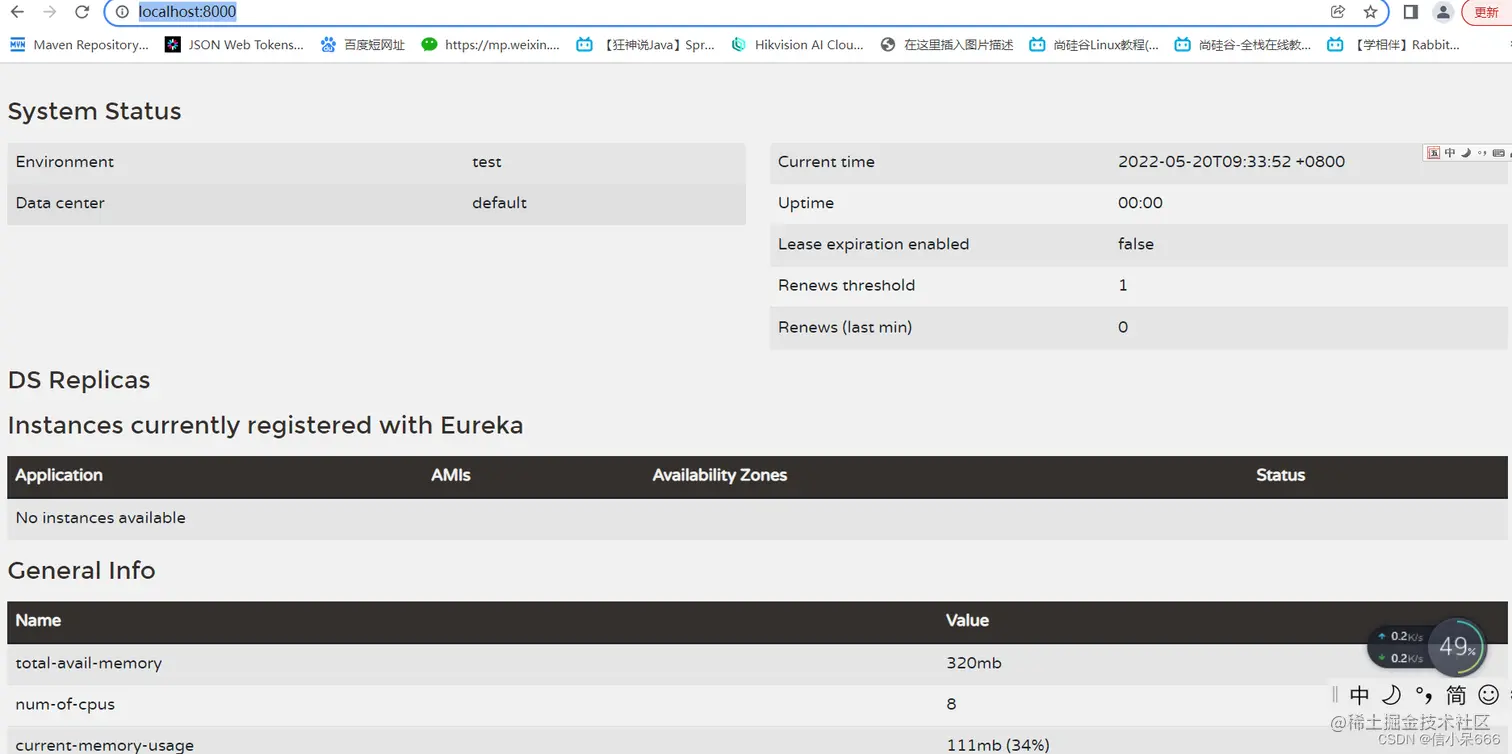
Task: Open the 尚硅谷-全栈在线教 bookmark
Action: coord(1243,44)
